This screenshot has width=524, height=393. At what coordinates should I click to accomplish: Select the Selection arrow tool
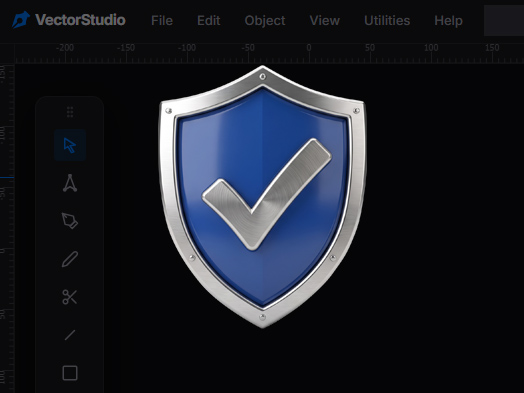point(70,145)
